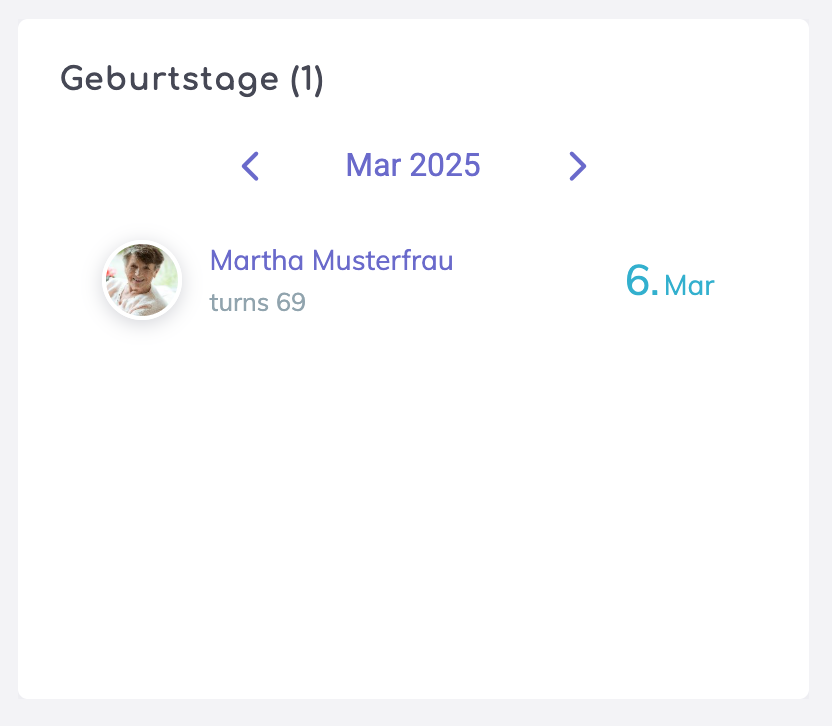832x726 pixels.
Task: Select the large birthday day number 6
Action: pyautogui.click(x=640, y=281)
